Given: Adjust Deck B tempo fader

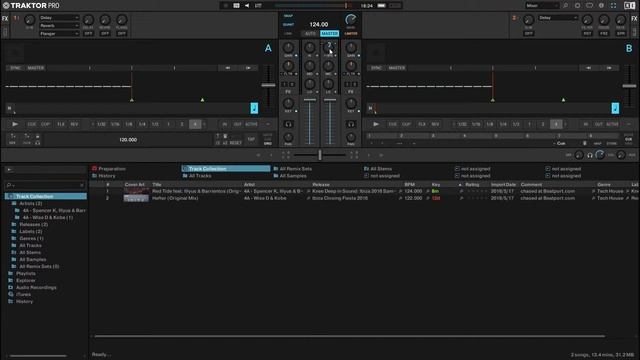Looking at the screenshot, I should coord(629,85).
